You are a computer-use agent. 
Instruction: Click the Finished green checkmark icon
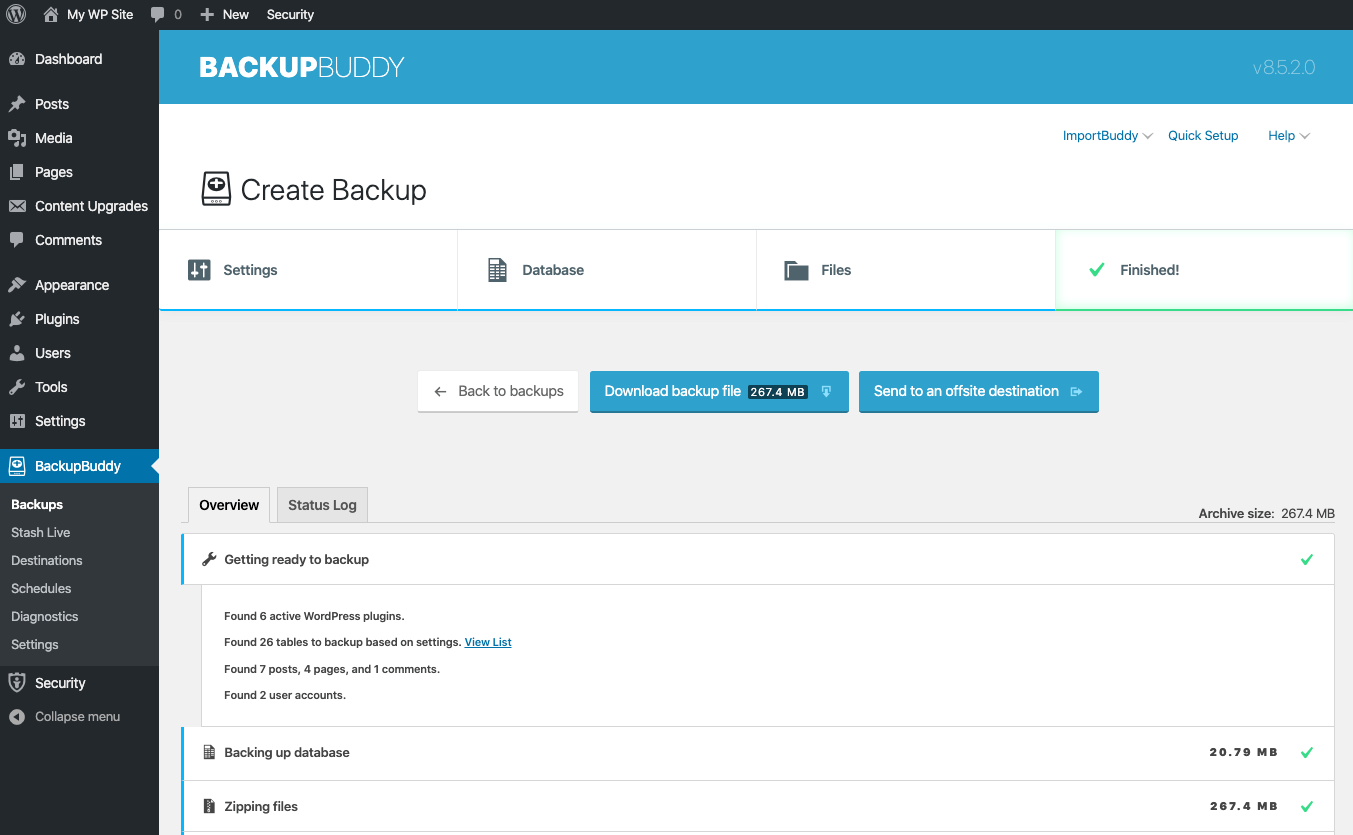[x=1096, y=270]
